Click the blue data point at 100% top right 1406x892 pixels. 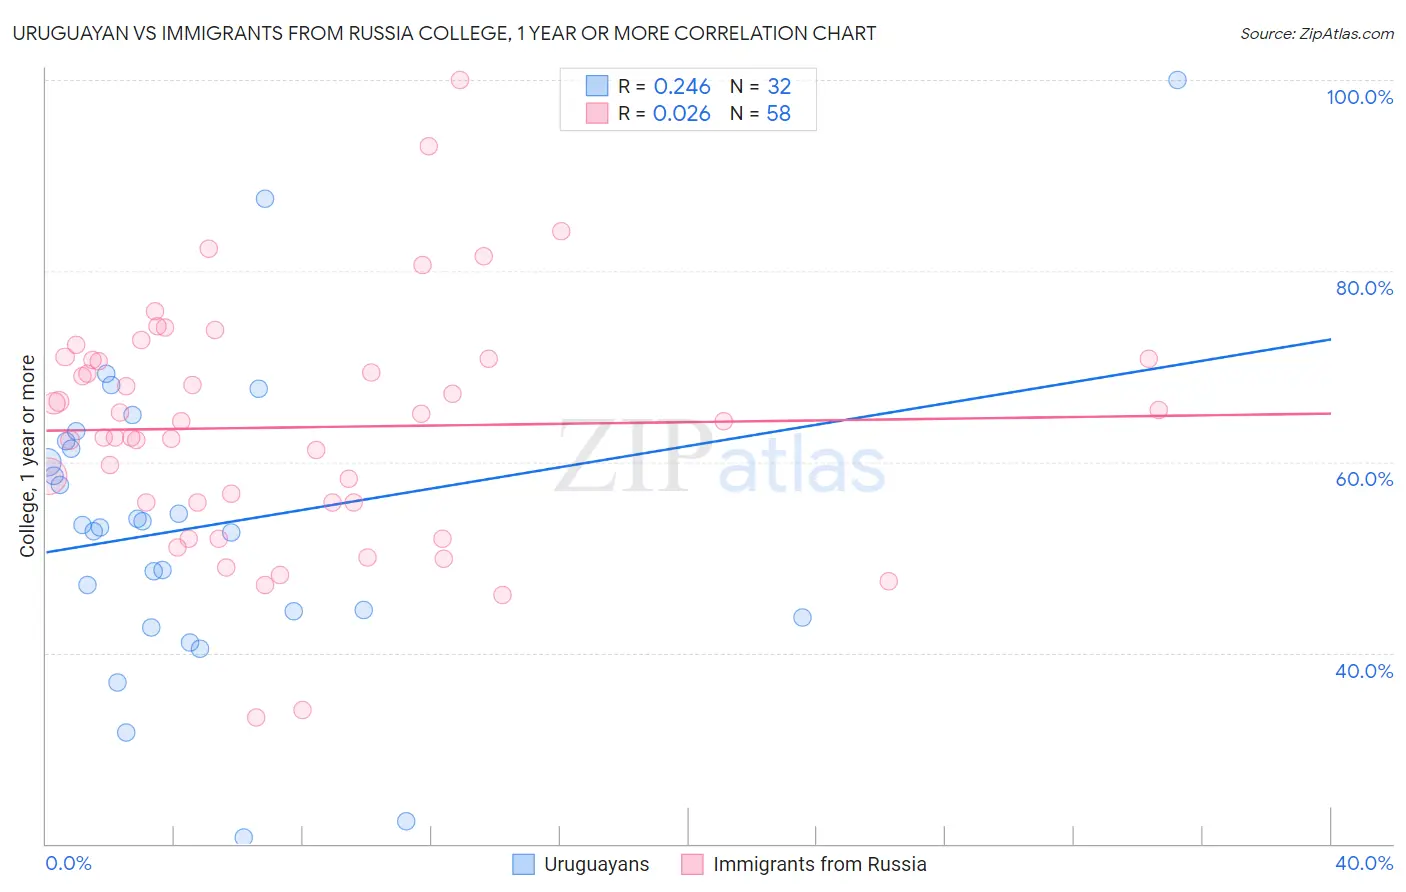click(x=1177, y=80)
